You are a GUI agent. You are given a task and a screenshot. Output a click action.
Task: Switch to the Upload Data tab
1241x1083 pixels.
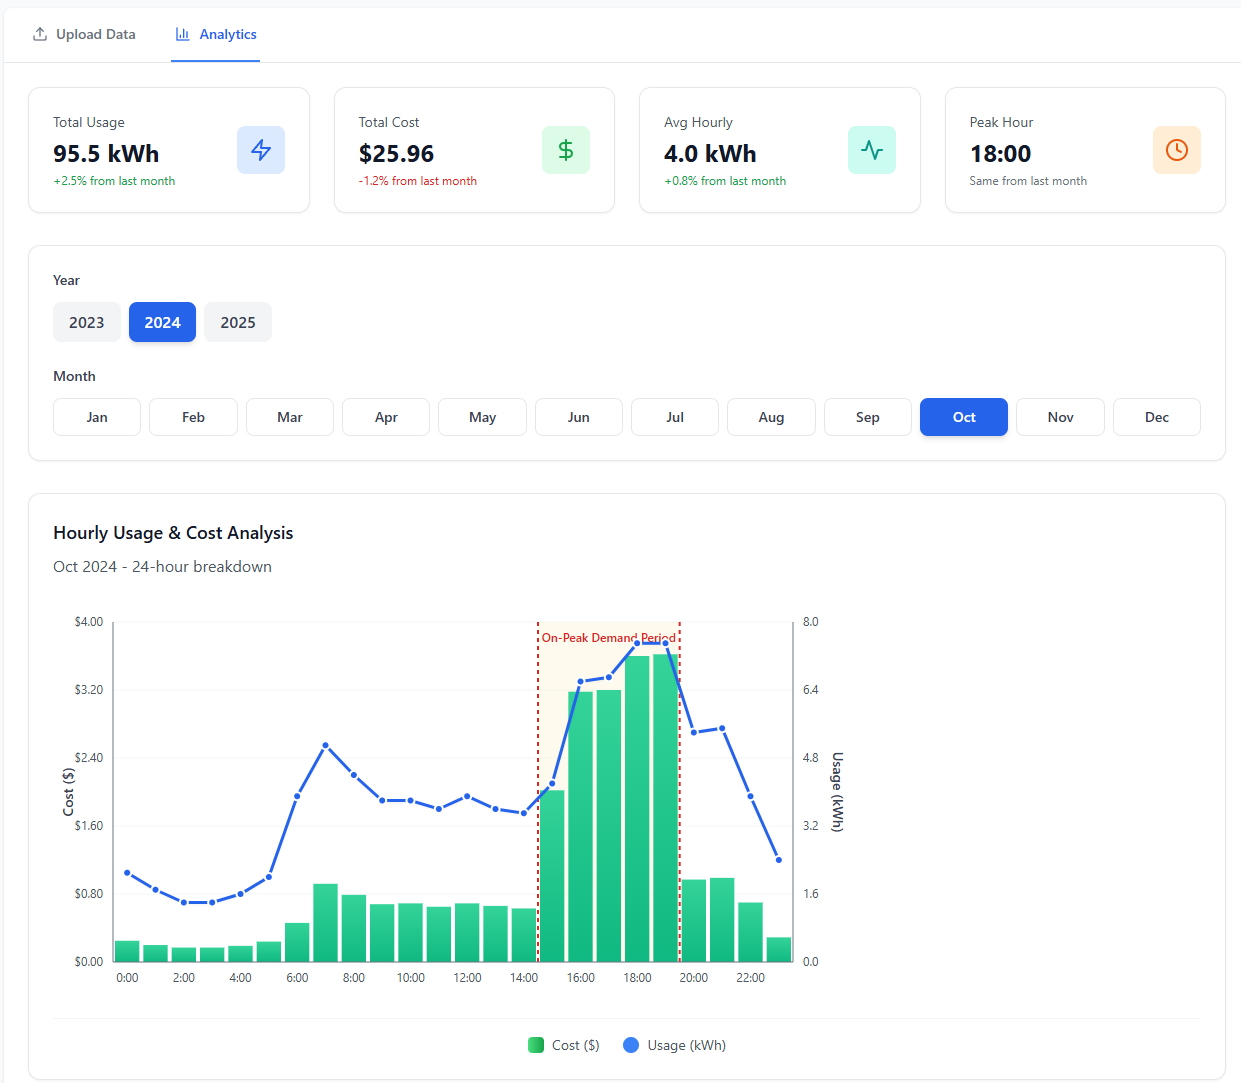(84, 33)
